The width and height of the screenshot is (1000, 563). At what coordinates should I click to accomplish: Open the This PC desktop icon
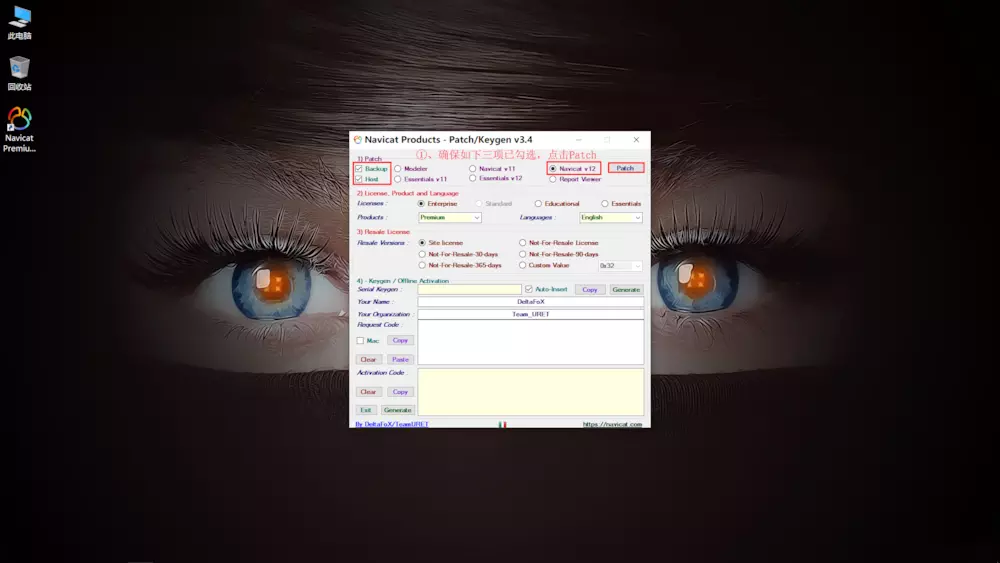(20, 22)
